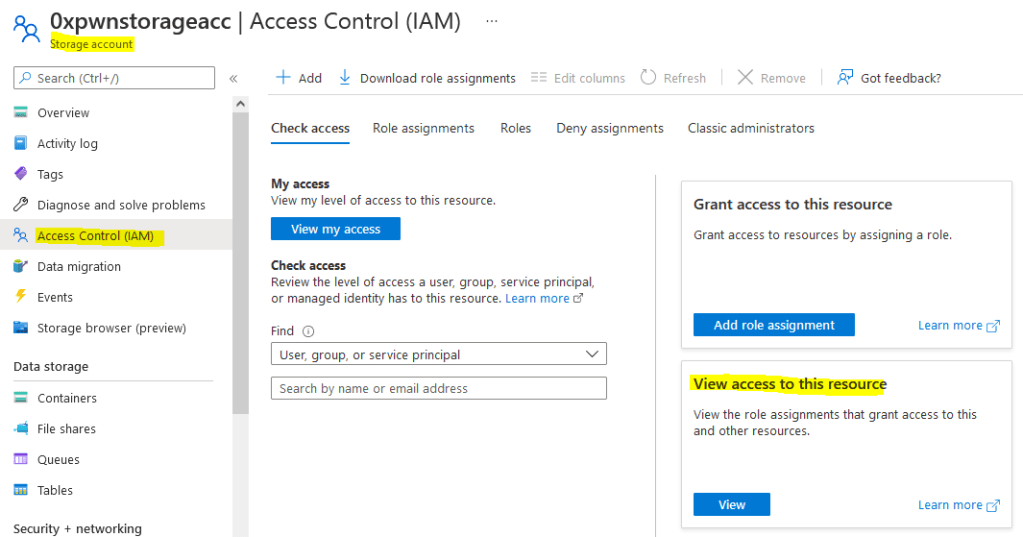Open Events lightning bolt icon
The height and width of the screenshot is (537, 1023).
pos(21,297)
